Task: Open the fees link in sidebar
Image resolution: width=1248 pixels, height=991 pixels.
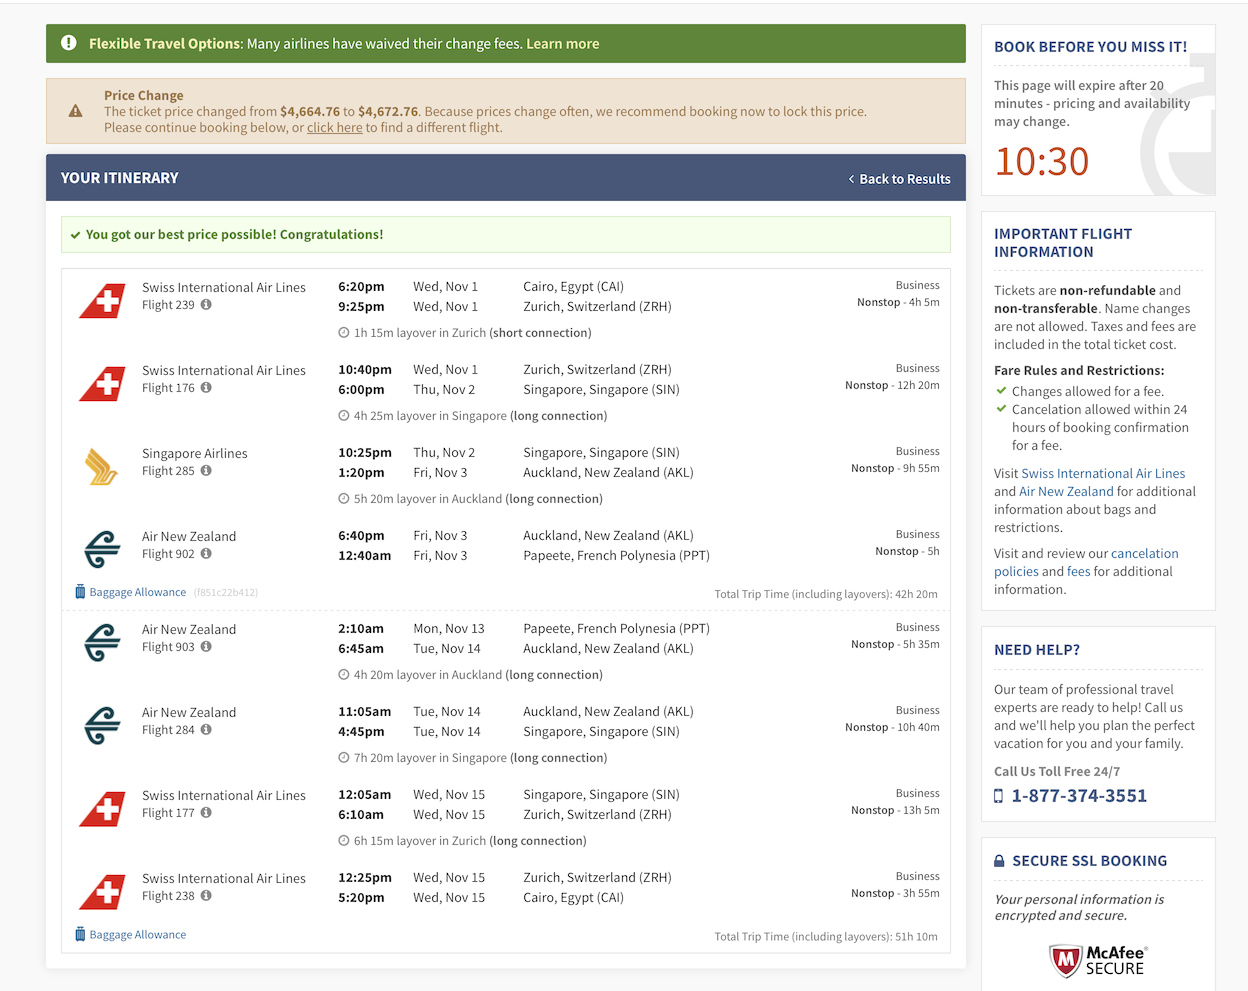Action: [x=1079, y=572]
